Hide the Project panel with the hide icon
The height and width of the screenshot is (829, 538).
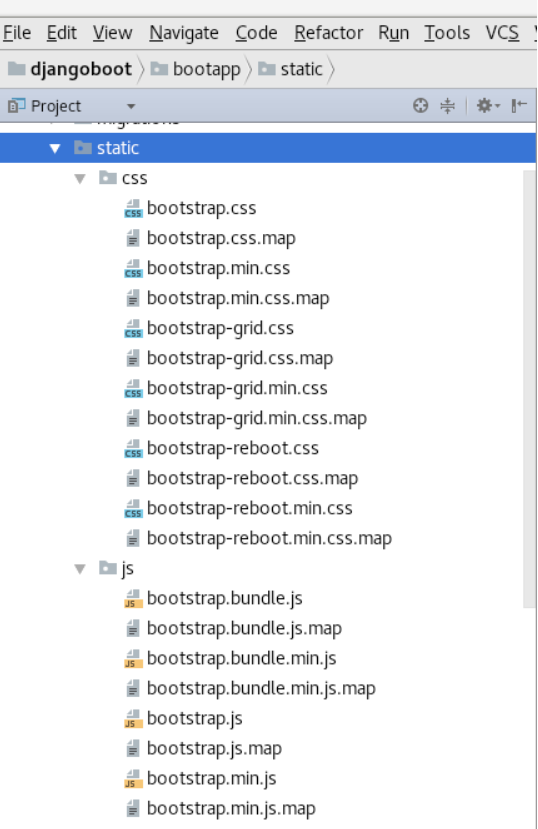click(x=519, y=106)
